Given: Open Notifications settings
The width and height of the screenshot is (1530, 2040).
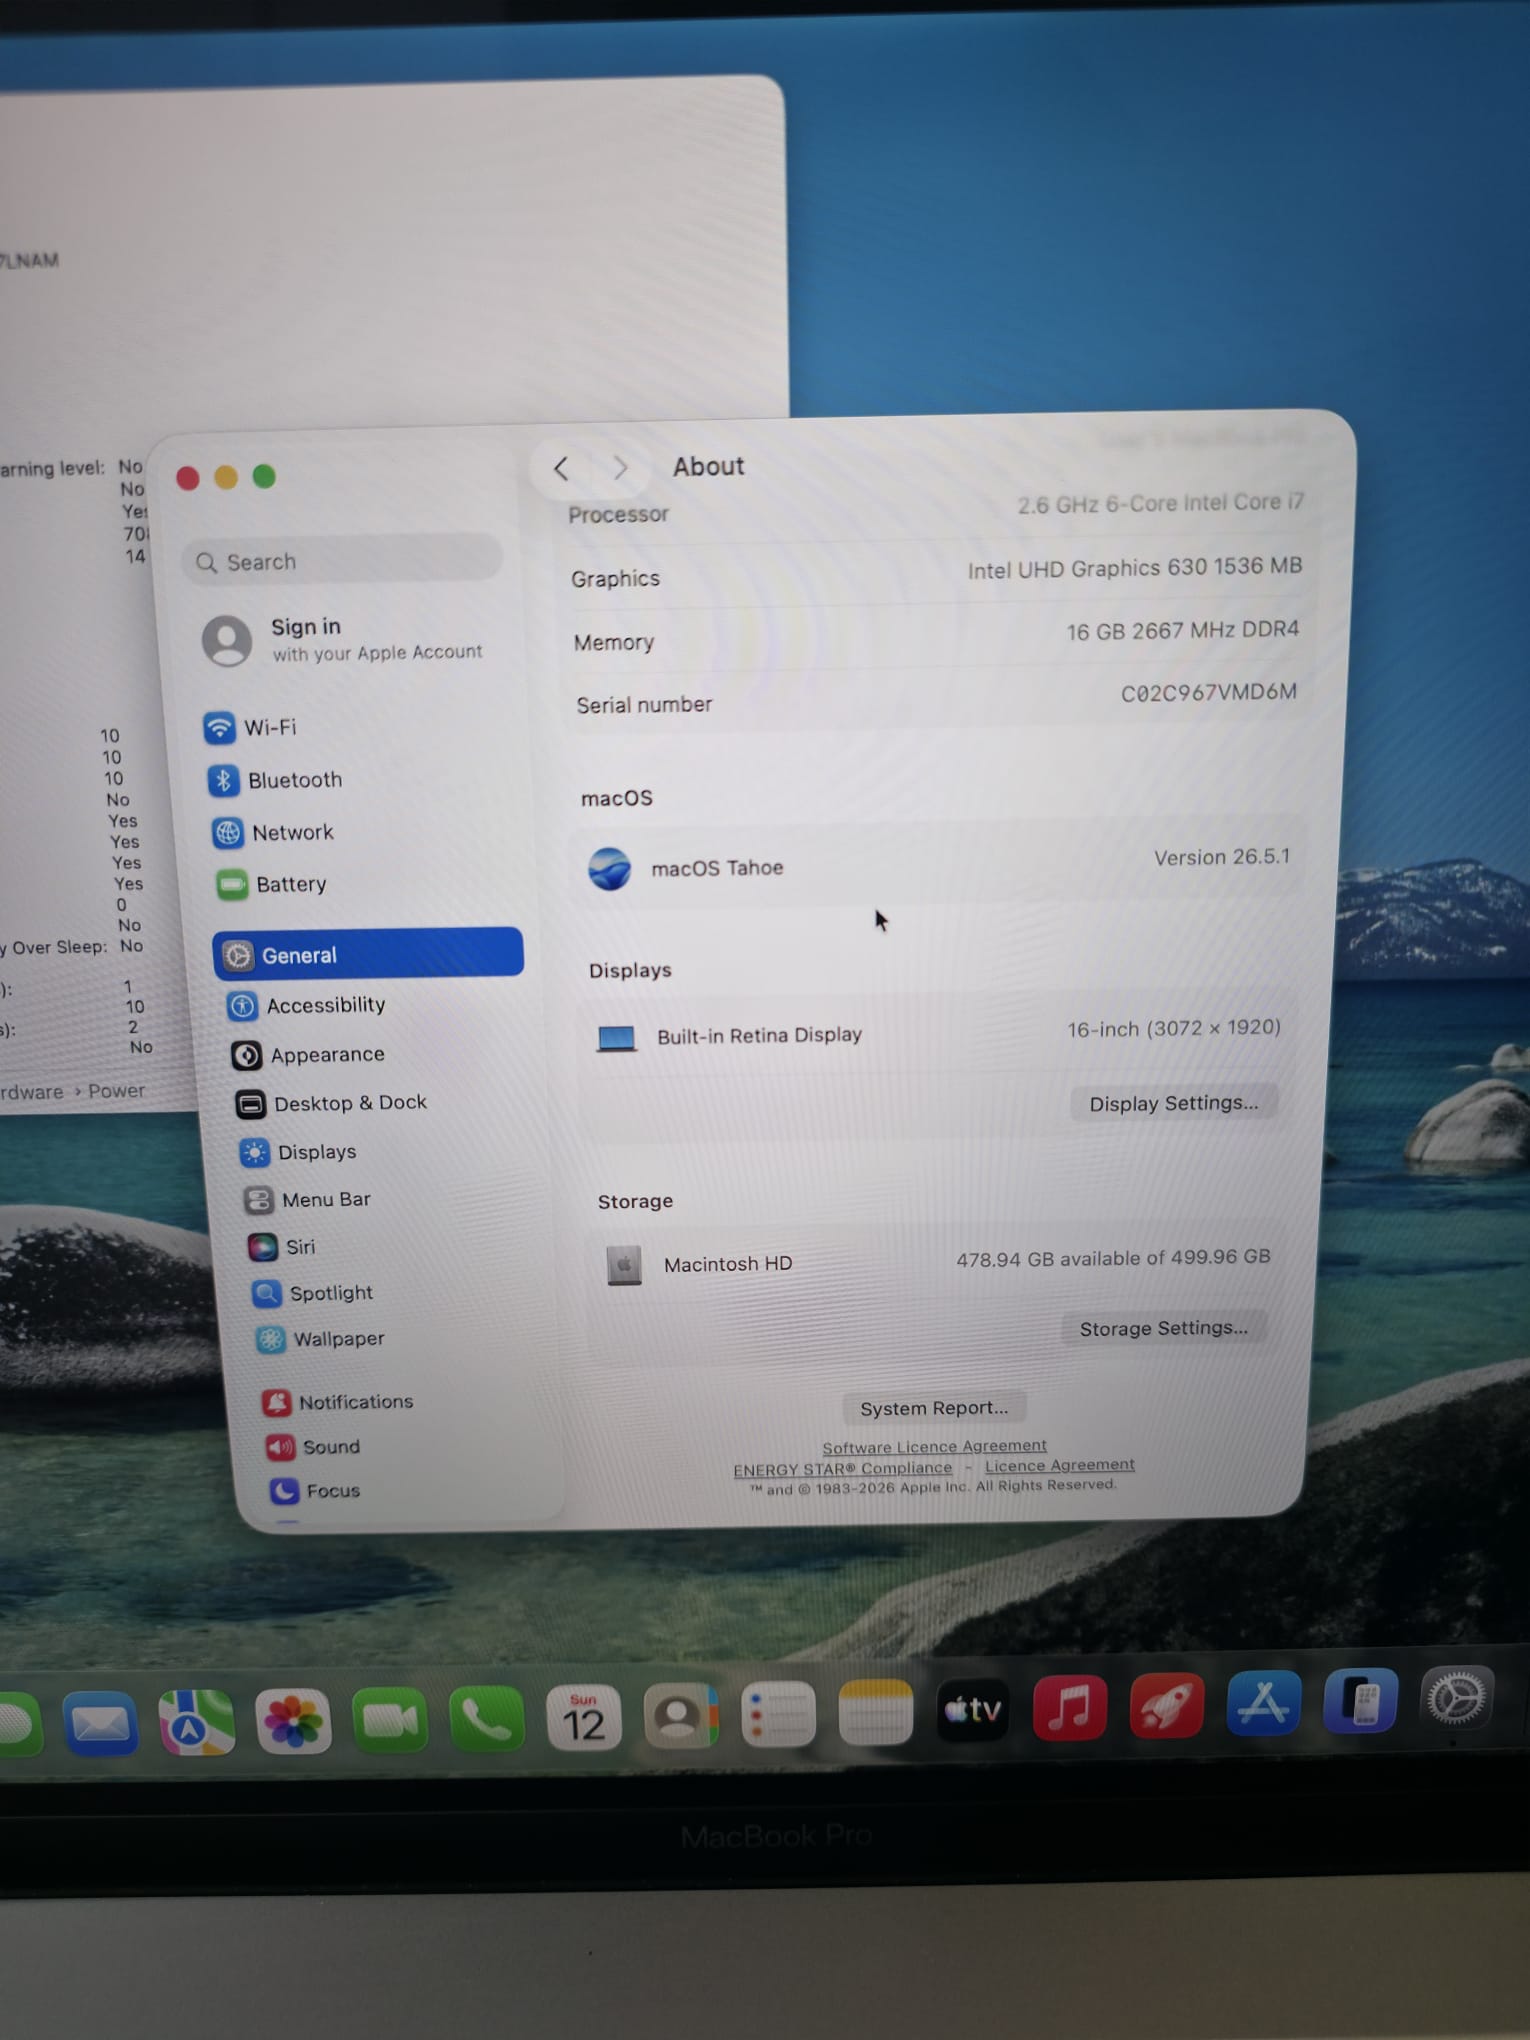Looking at the screenshot, I should (337, 1402).
